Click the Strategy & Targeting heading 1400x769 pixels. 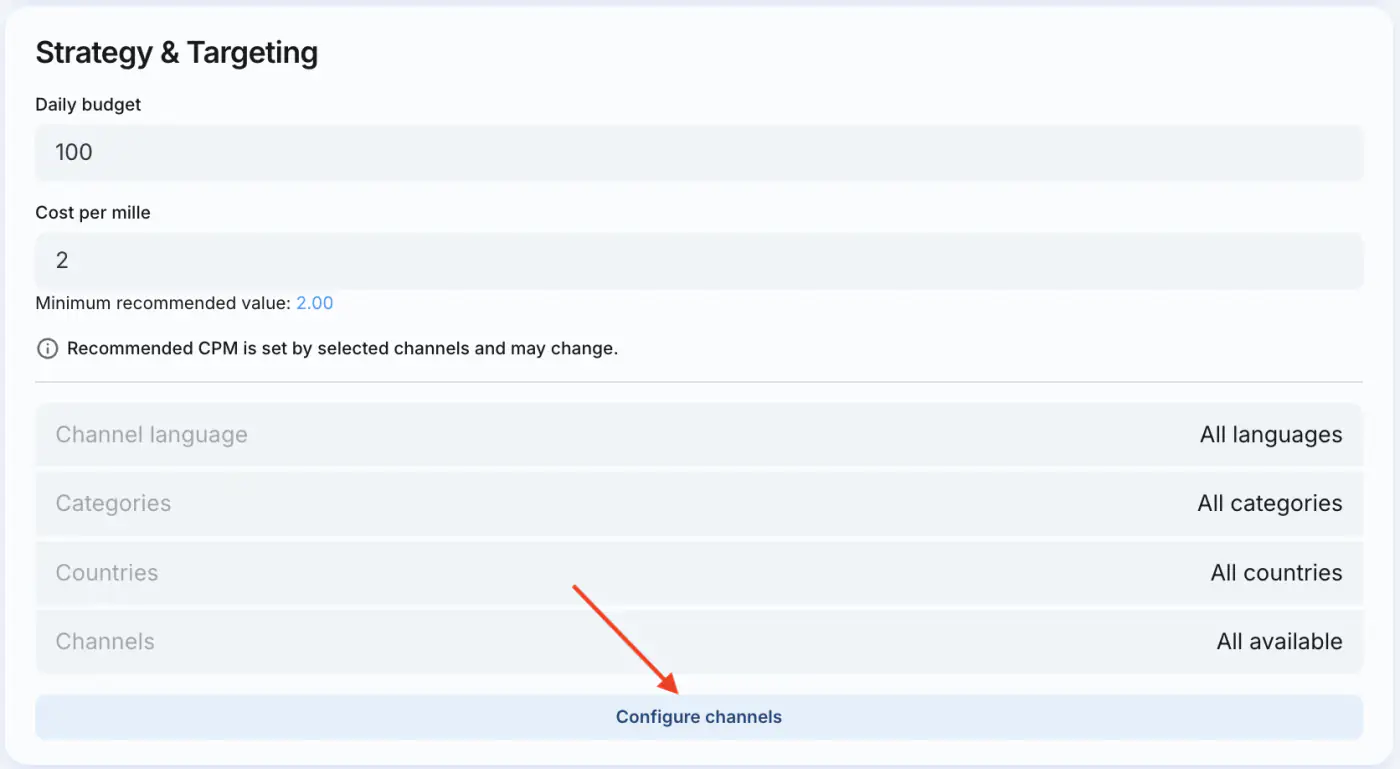177,53
